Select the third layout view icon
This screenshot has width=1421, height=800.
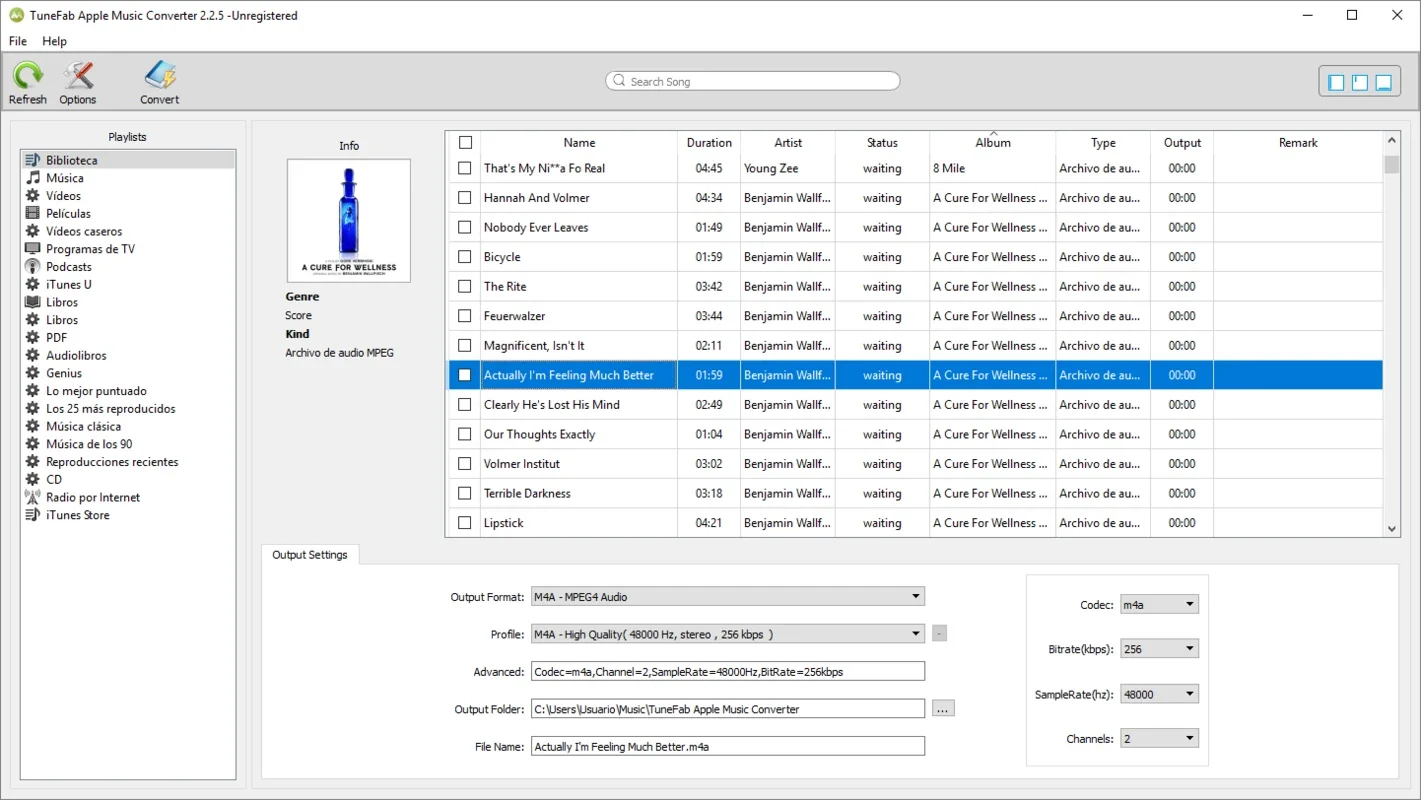pos(1384,83)
